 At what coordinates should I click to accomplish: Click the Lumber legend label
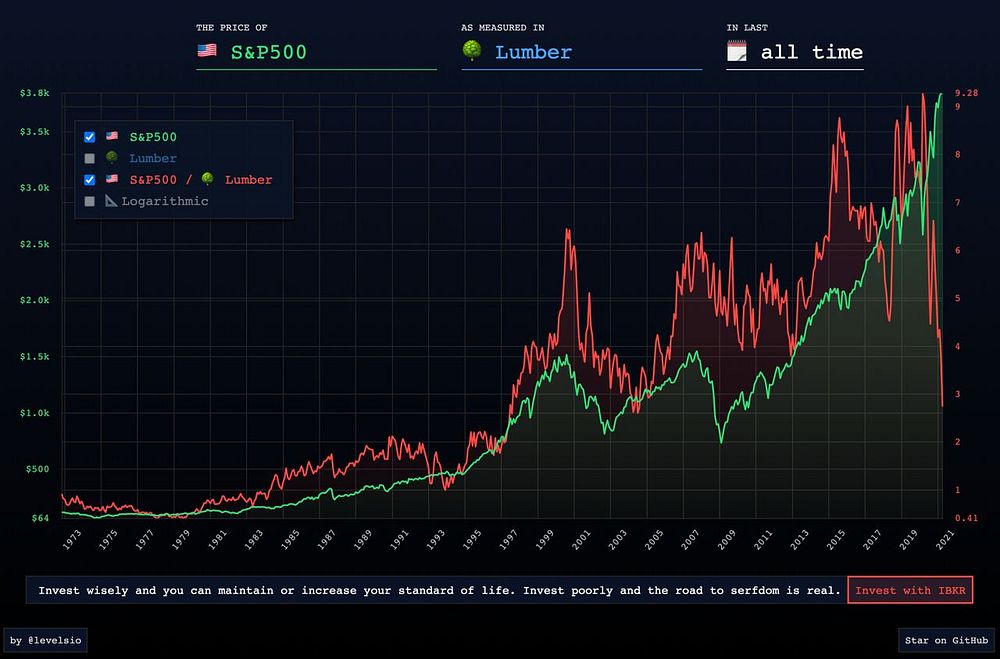[x=153, y=158]
